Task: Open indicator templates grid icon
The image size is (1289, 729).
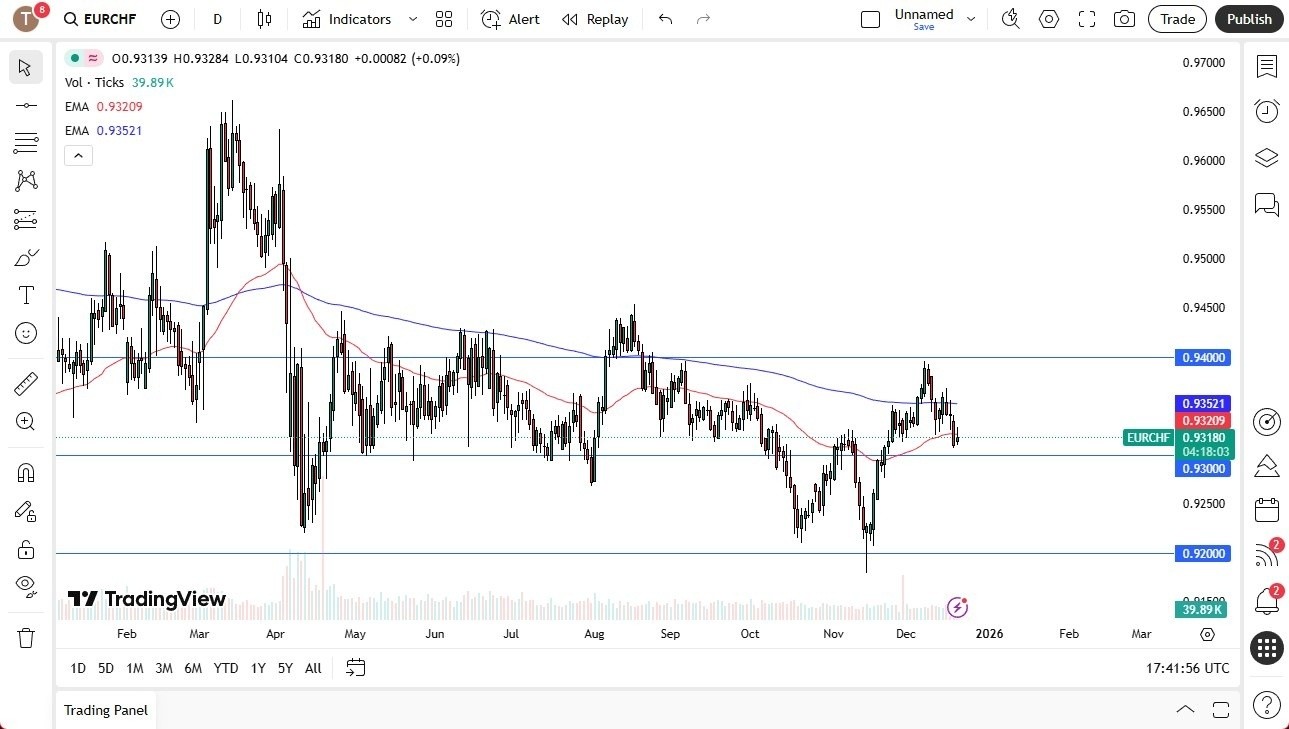Action: click(x=444, y=19)
